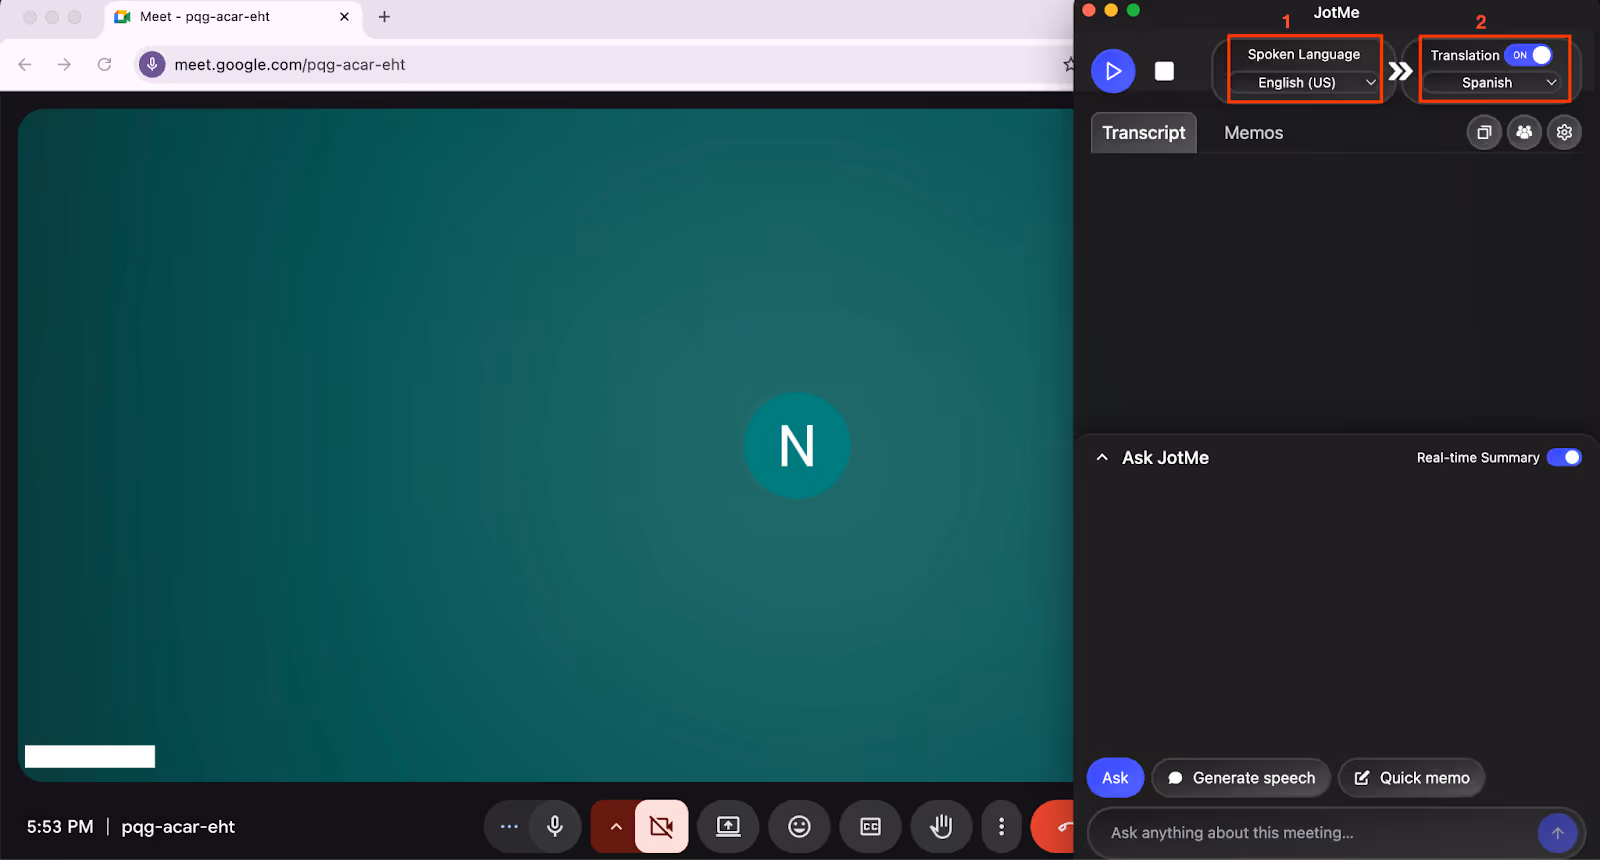Stop the JotMe recording
1600x860 pixels.
[x=1164, y=71]
